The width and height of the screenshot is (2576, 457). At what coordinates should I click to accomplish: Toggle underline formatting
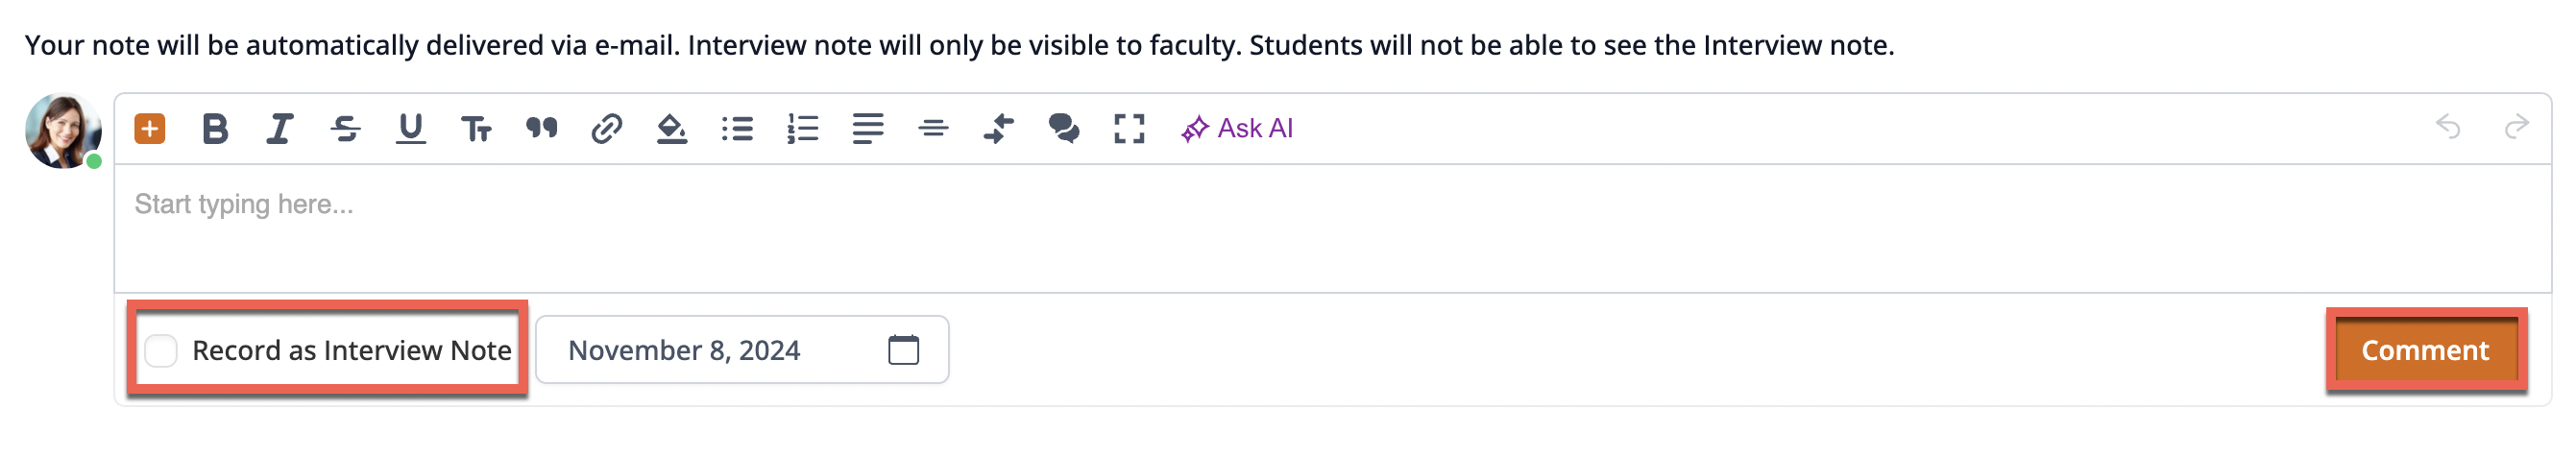411,129
